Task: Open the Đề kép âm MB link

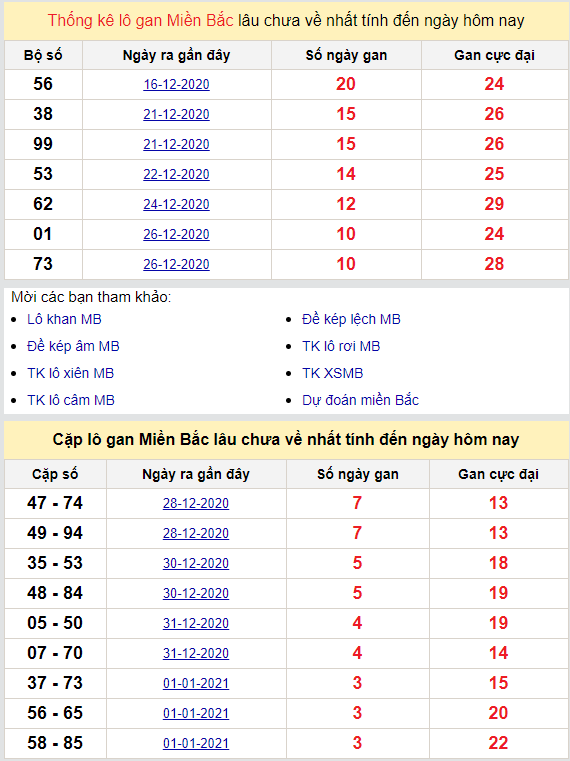Action: tap(73, 347)
